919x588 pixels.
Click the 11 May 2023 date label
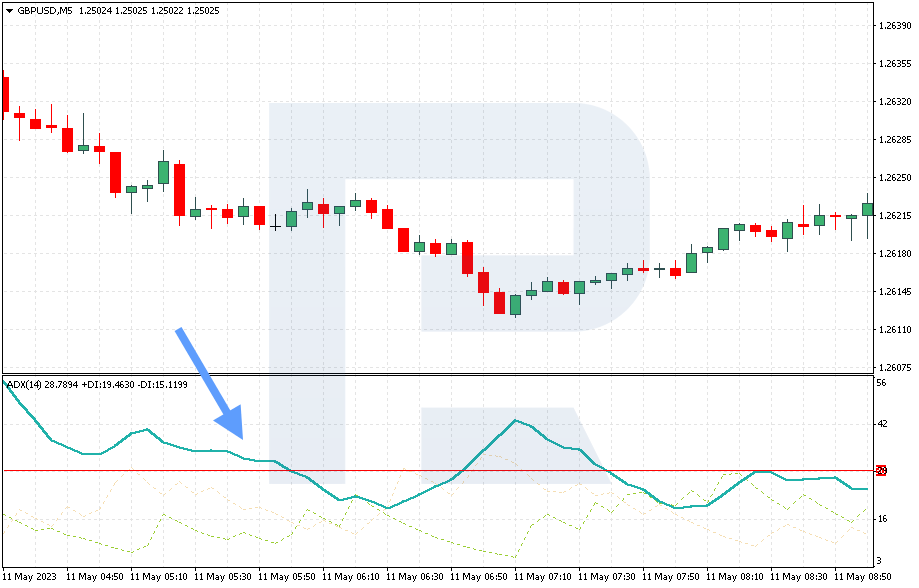[30, 577]
